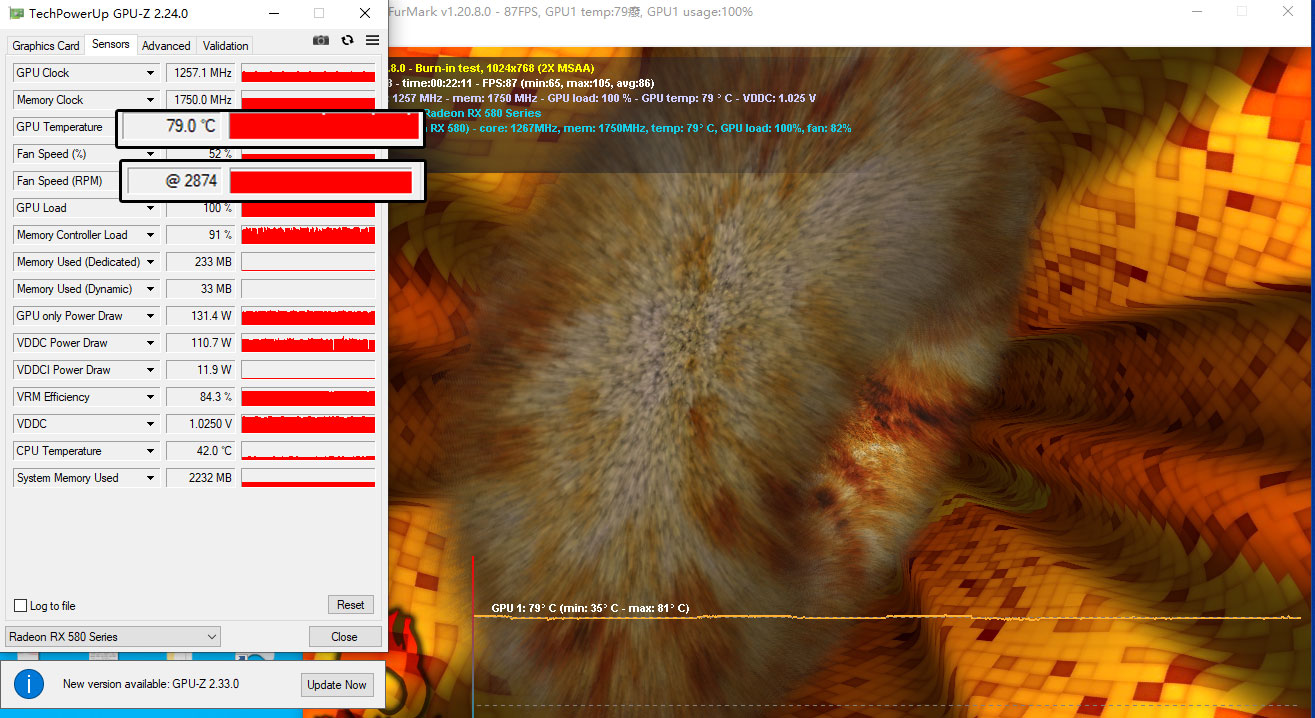
Task: Open the VDDC Power Draw dropdown
Action: point(151,343)
